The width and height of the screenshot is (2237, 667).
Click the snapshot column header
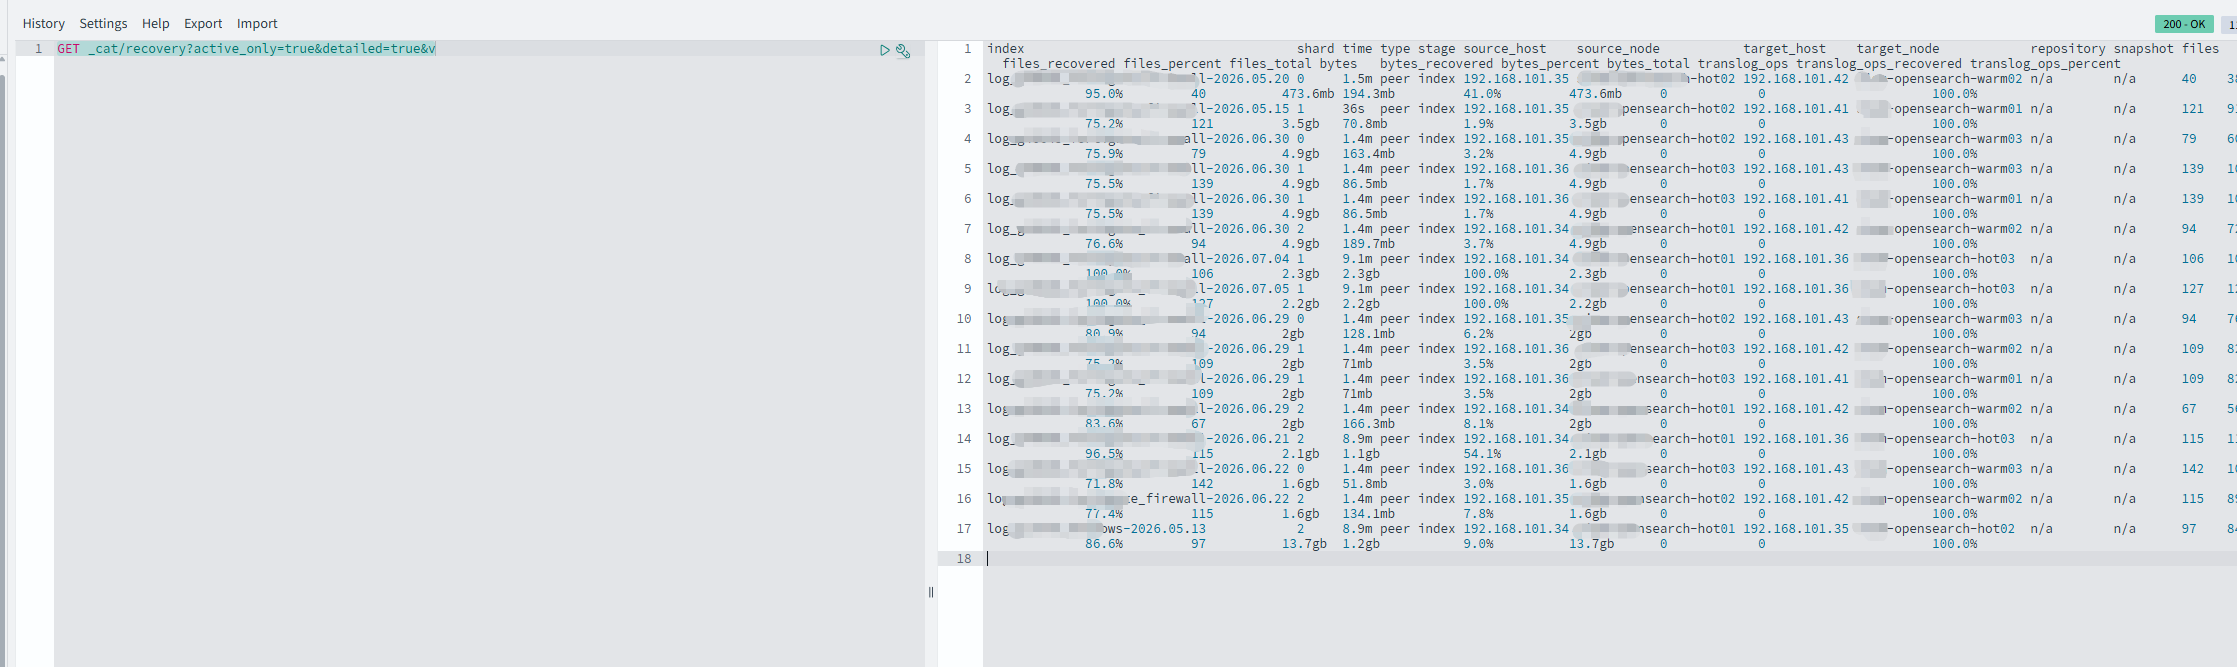pyautogui.click(x=2144, y=48)
